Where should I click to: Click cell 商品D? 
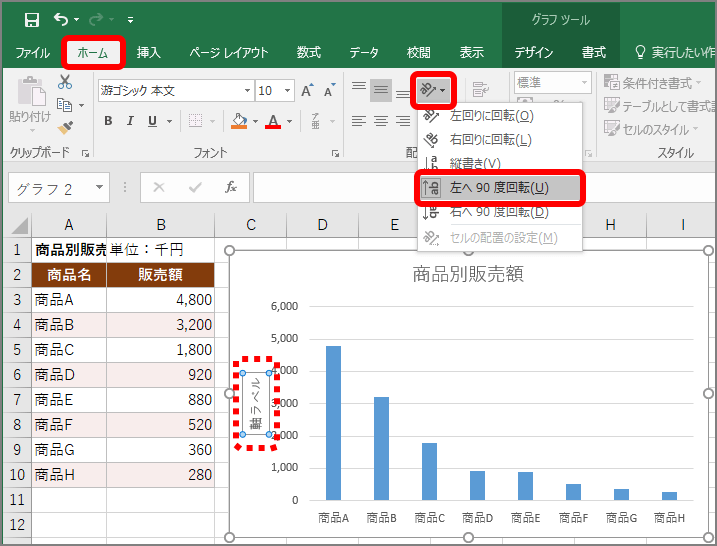click(x=69, y=375)
